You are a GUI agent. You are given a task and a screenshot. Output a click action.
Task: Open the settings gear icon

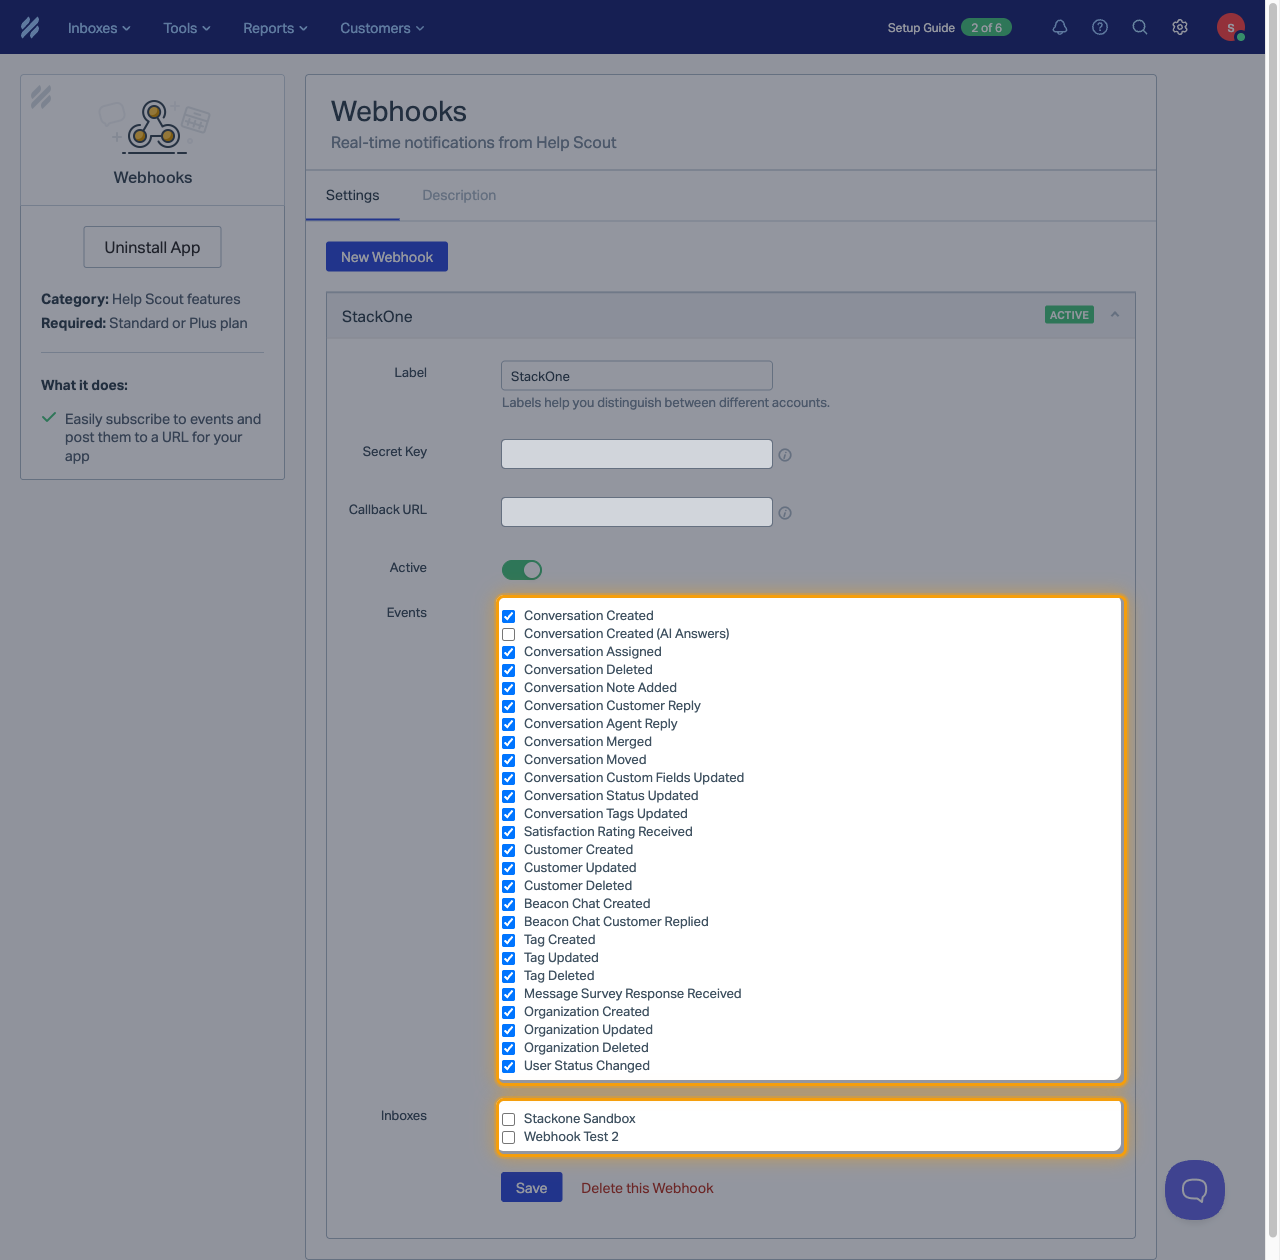click(x=1180, y=28)
